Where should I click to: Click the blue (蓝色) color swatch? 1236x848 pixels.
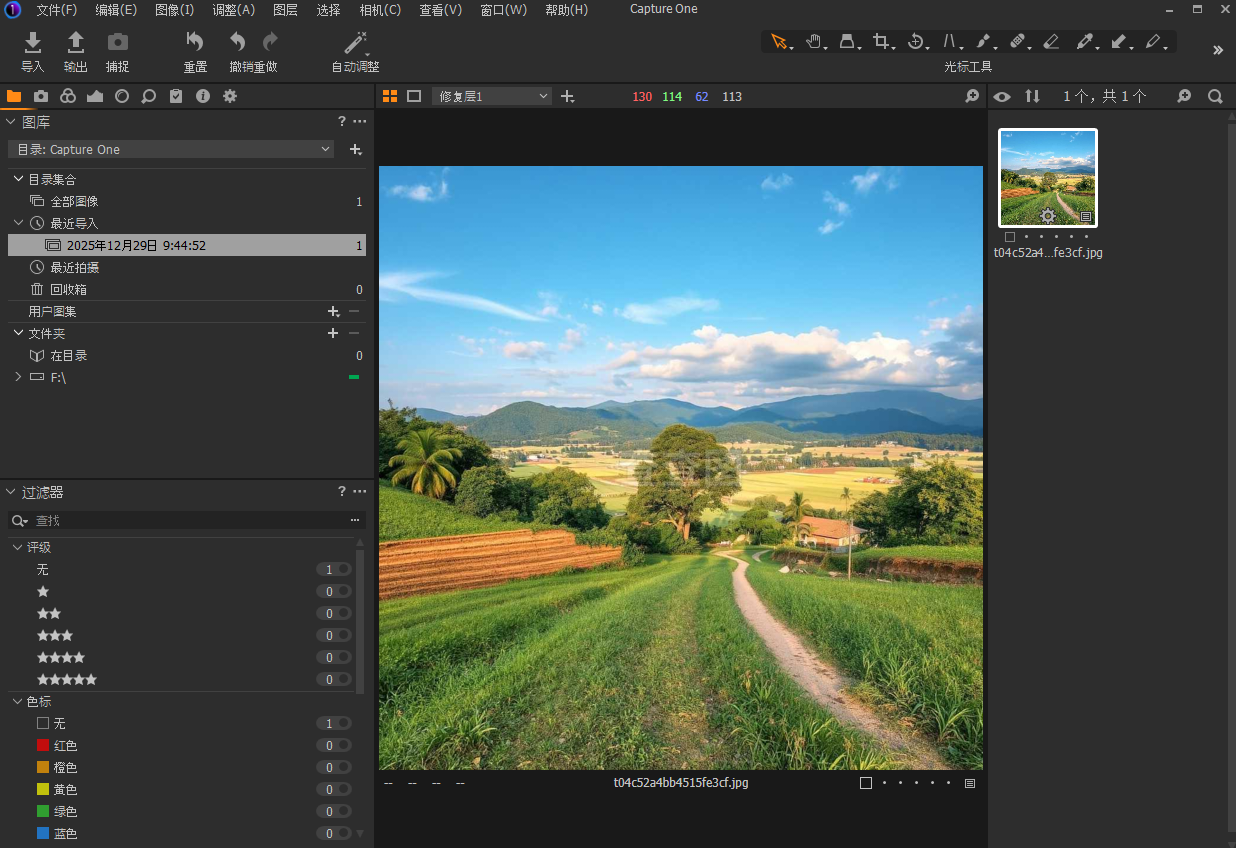pos(43,833)
